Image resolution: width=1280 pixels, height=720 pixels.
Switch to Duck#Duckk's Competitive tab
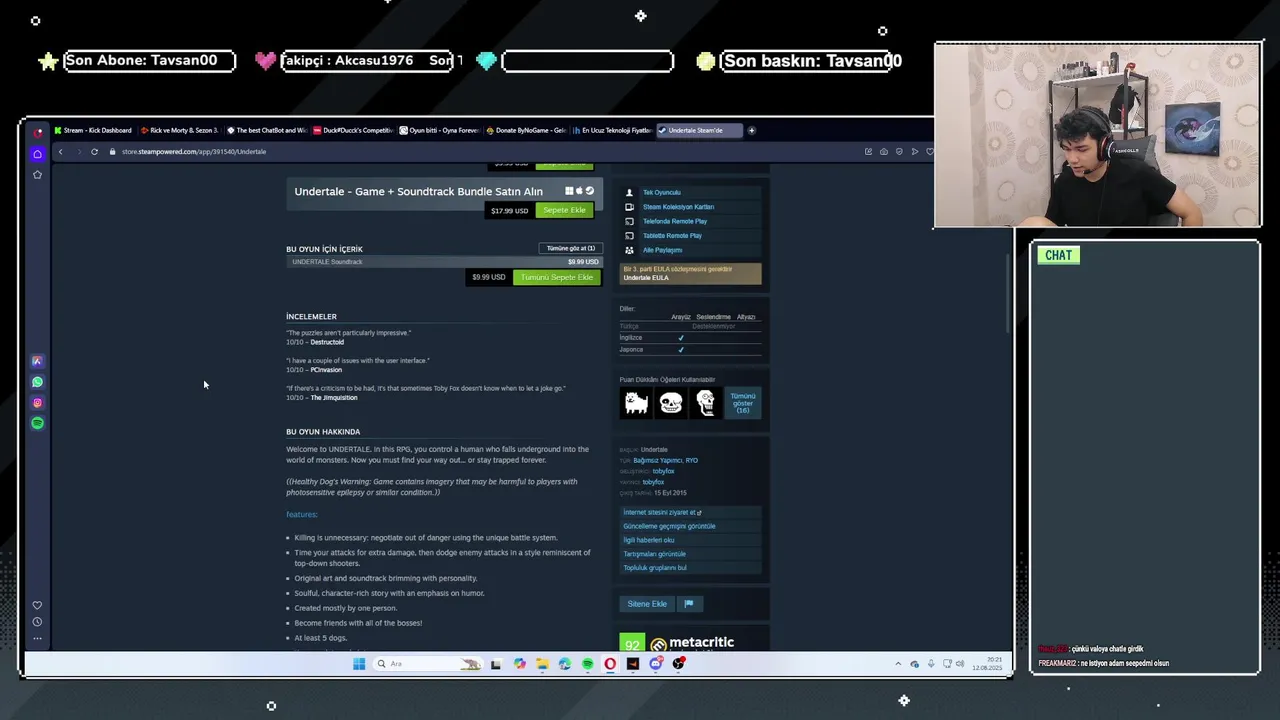(x=353, y=130)
